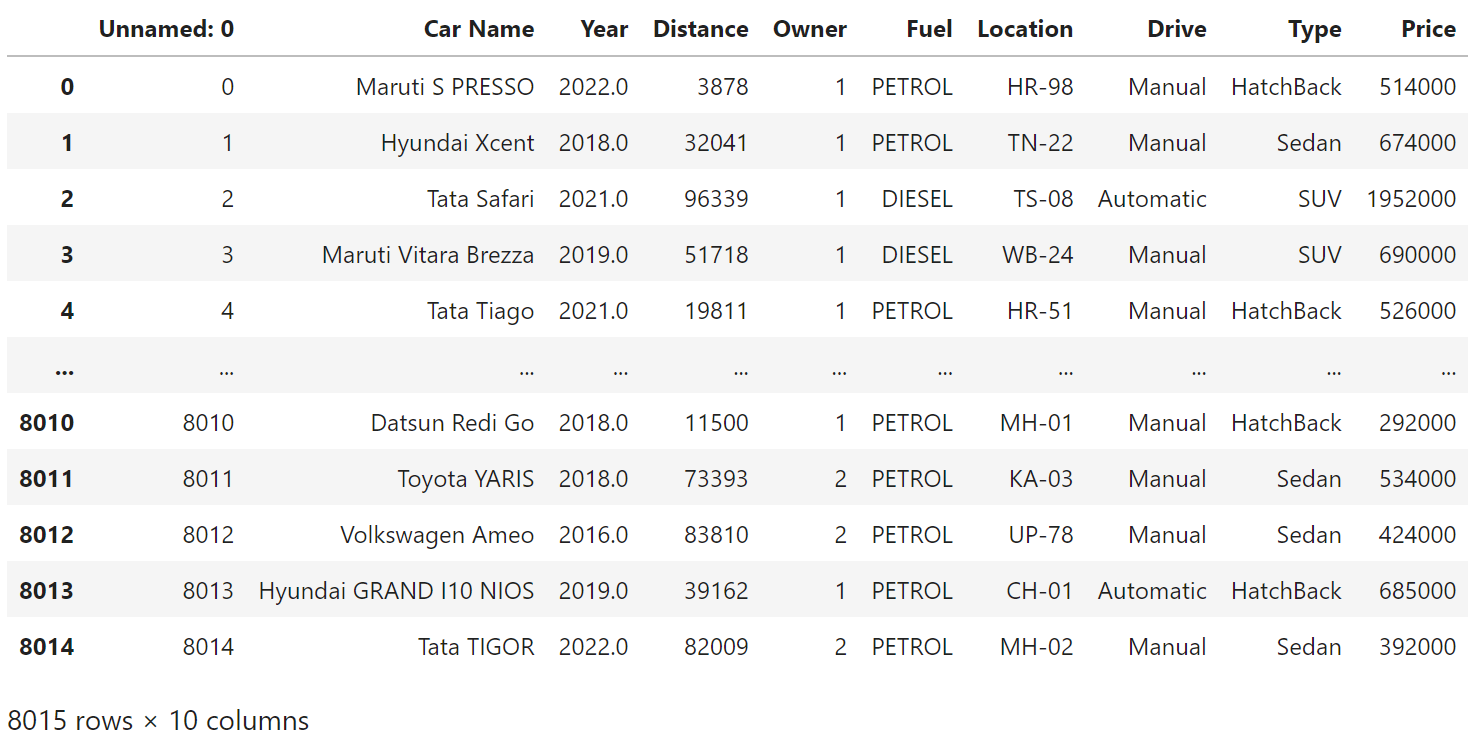This screenshot has height=740, width=1477.
Task: Select the 'Hyundai Xcent' cell
Action: (x=458, y=143)
